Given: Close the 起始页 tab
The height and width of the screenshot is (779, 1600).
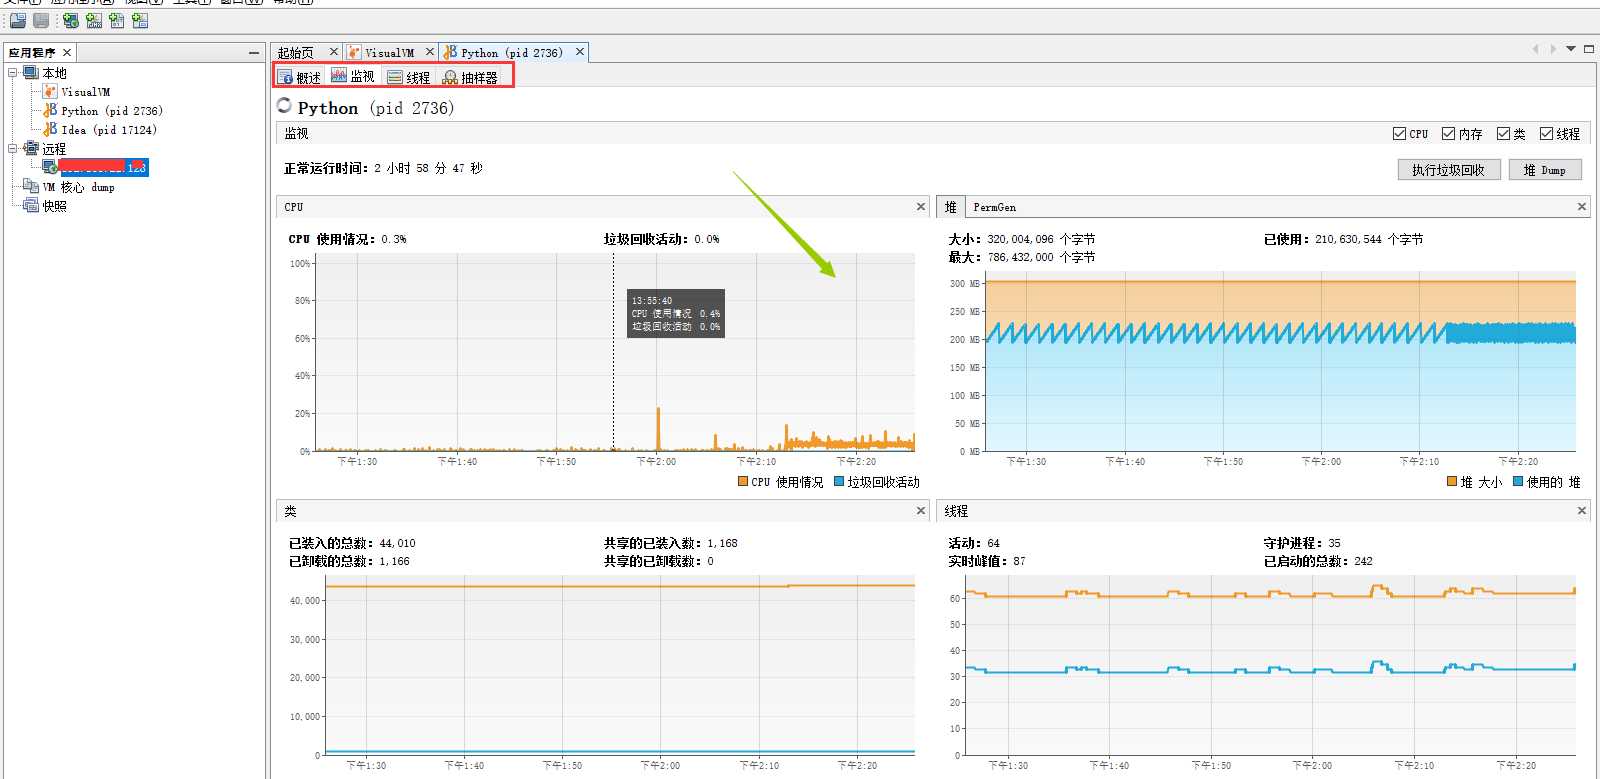Looking at the screenshot, I should tap(334, 52).
